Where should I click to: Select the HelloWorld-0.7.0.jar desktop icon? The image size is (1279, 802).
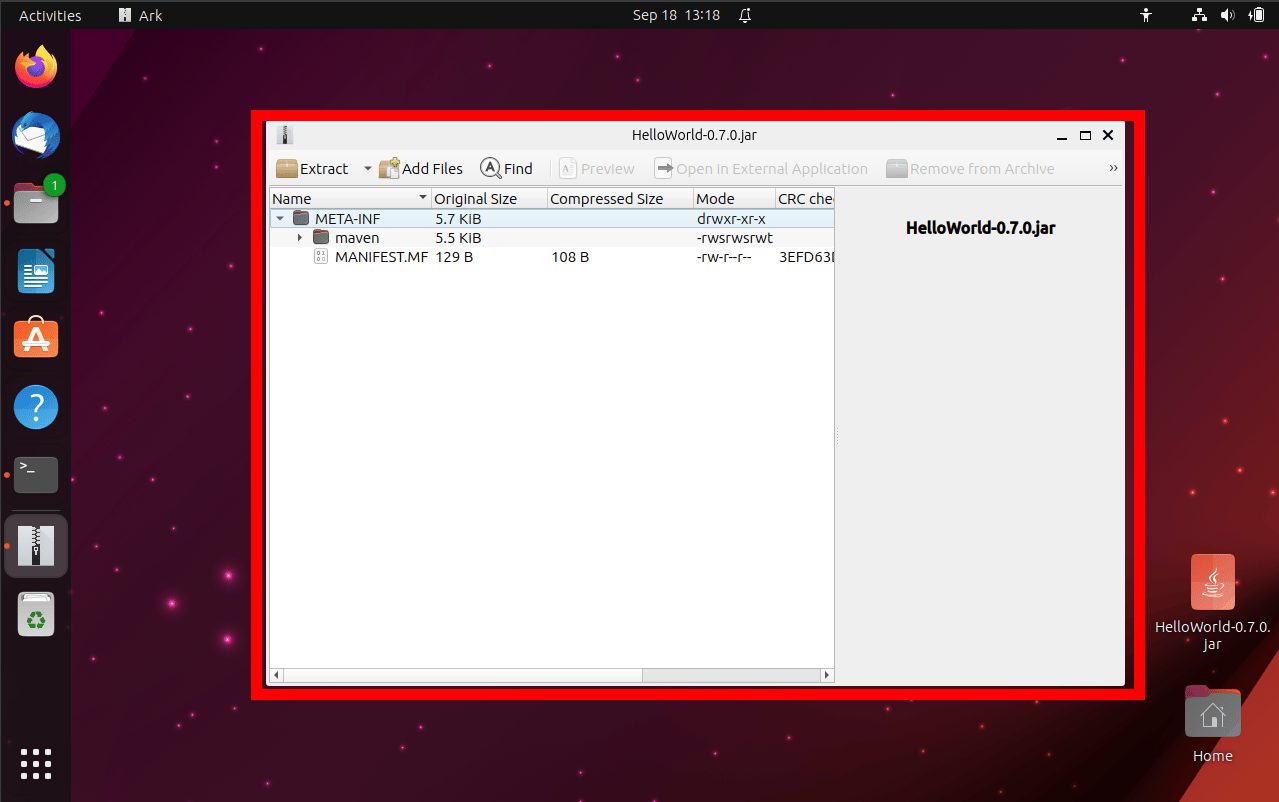(1212, 581)
